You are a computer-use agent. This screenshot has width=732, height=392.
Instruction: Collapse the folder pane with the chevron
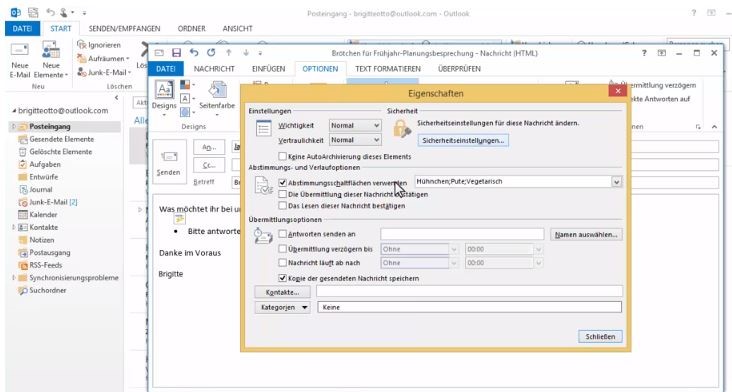tap(117, 98)
